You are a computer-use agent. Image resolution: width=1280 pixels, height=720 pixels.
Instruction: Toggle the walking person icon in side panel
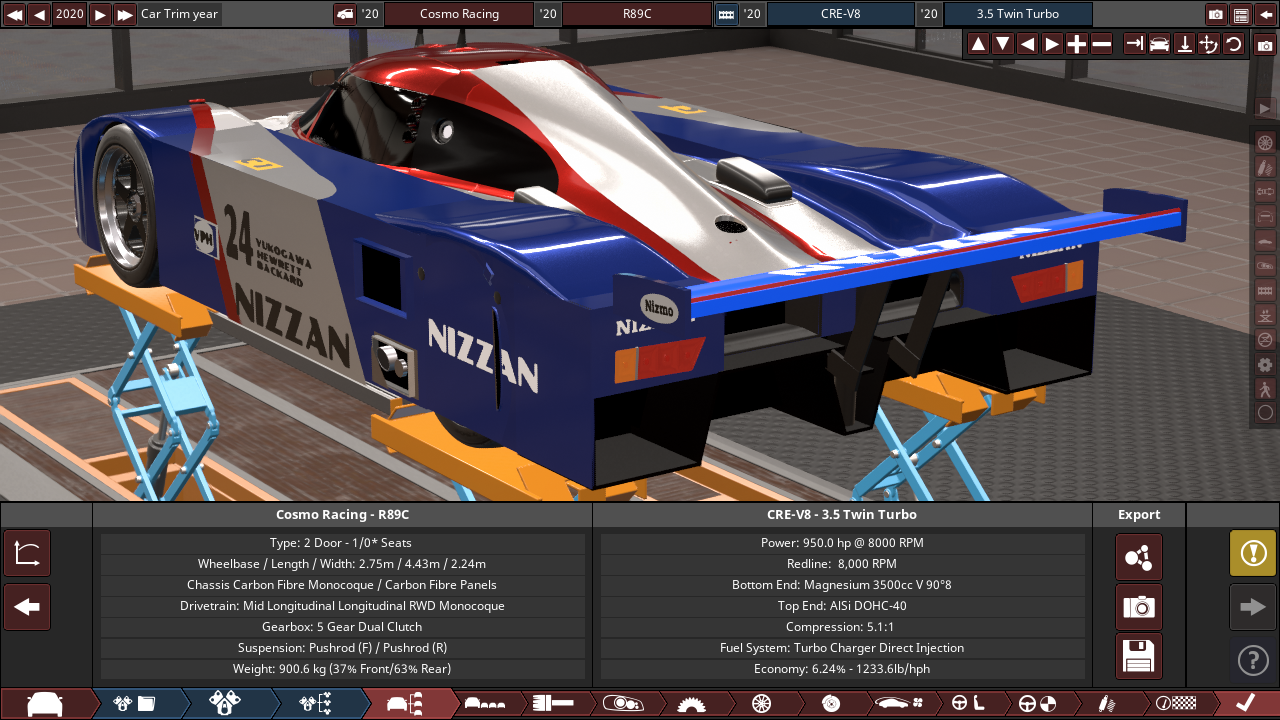(1265, 389)
